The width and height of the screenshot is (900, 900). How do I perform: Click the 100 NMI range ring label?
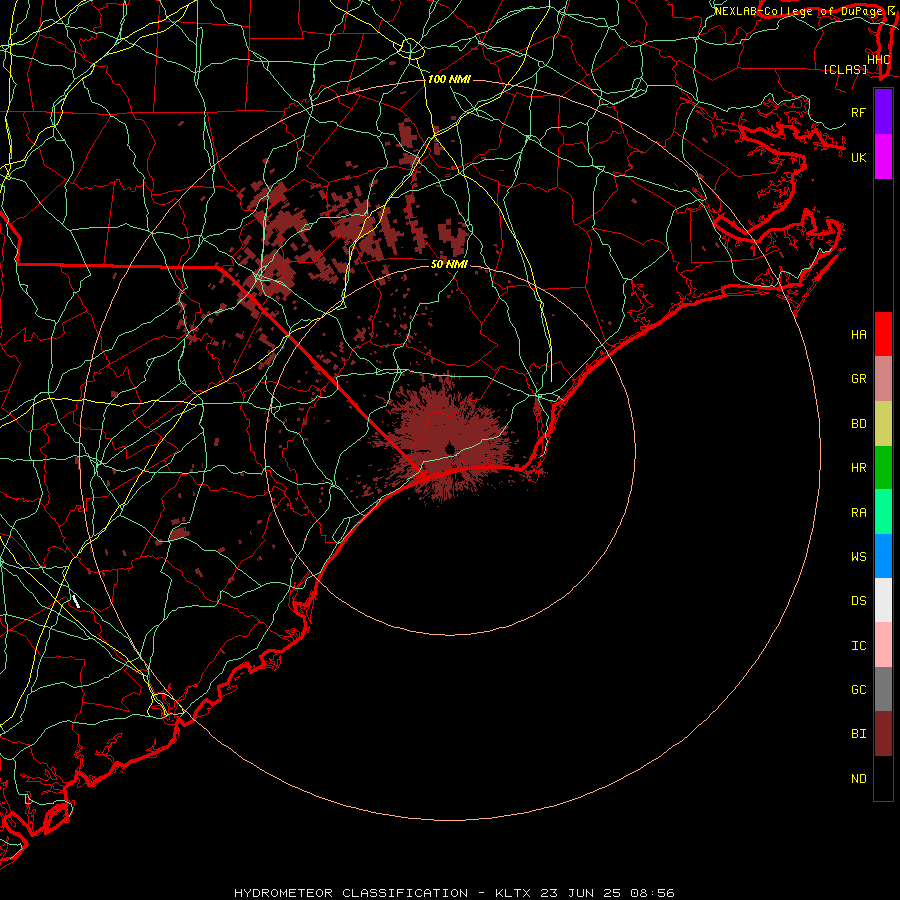[x=449, y=79]
